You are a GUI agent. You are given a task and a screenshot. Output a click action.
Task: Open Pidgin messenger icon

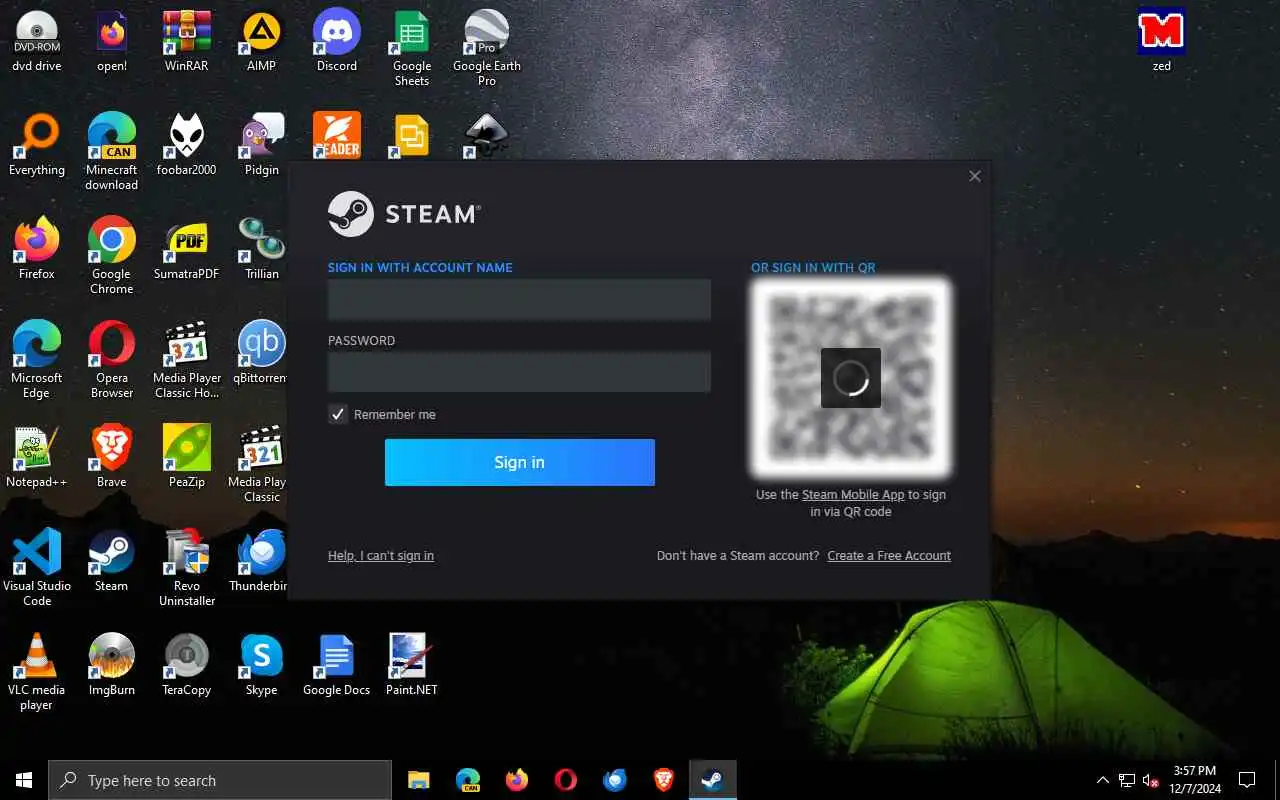coord(262,146)
